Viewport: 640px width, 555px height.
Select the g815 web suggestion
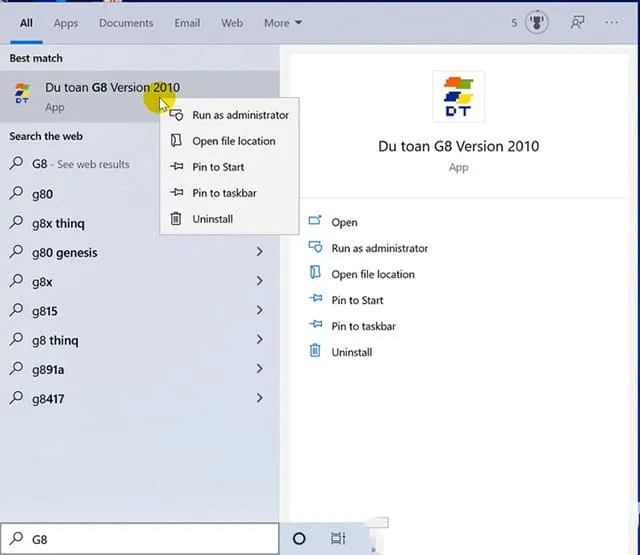pyautogui.click(x=140, y=311)
